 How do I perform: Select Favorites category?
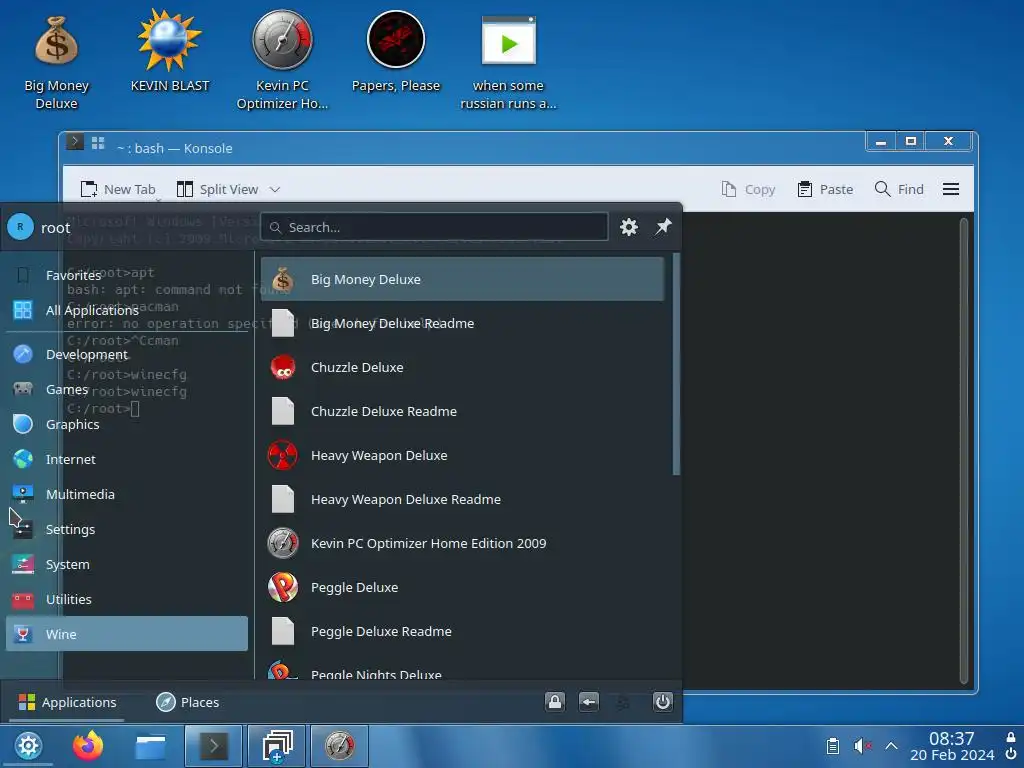[x=127, y=275]
